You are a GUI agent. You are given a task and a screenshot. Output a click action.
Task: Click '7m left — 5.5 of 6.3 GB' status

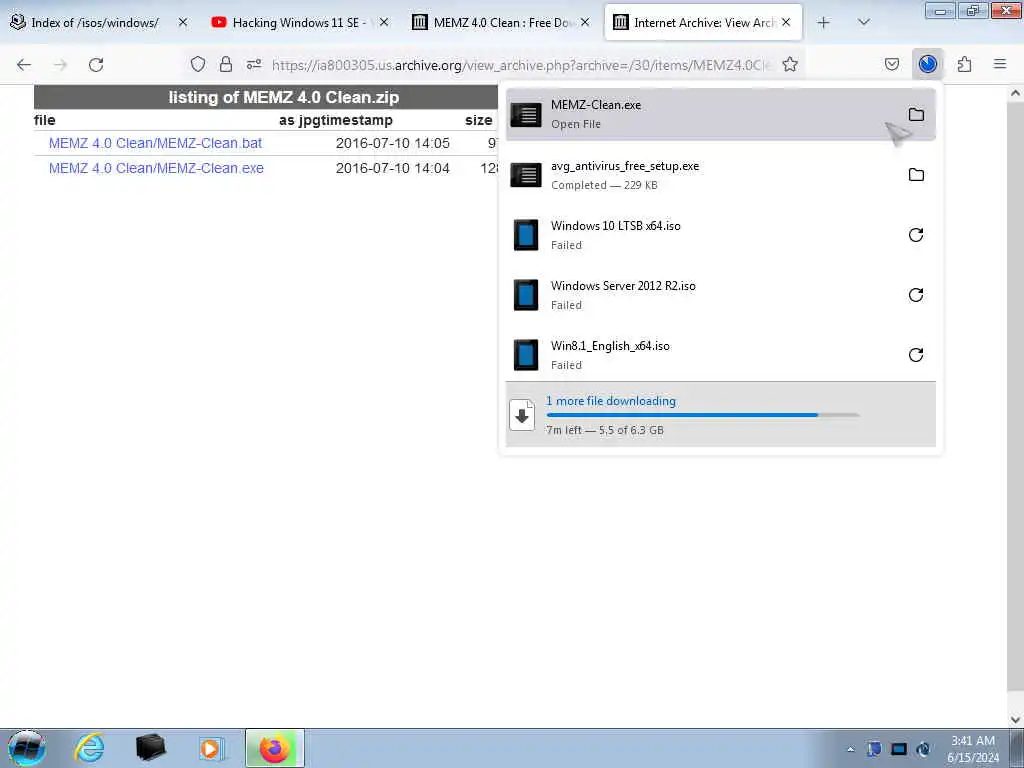[x=605, y=430]
